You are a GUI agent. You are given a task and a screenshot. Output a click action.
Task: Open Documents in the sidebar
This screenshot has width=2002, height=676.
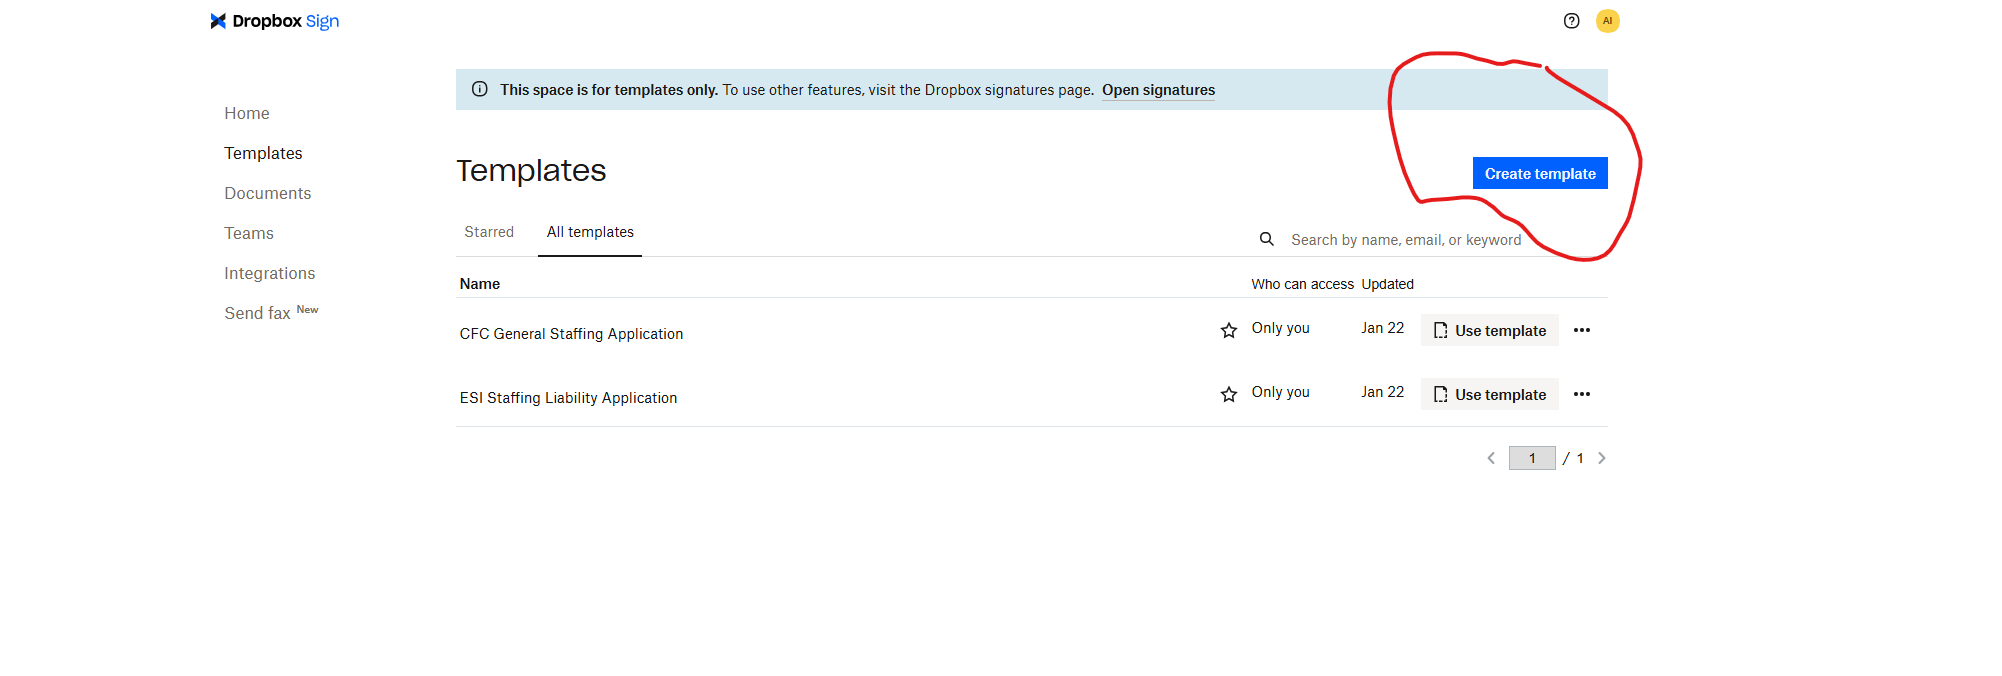pos(267,193)
